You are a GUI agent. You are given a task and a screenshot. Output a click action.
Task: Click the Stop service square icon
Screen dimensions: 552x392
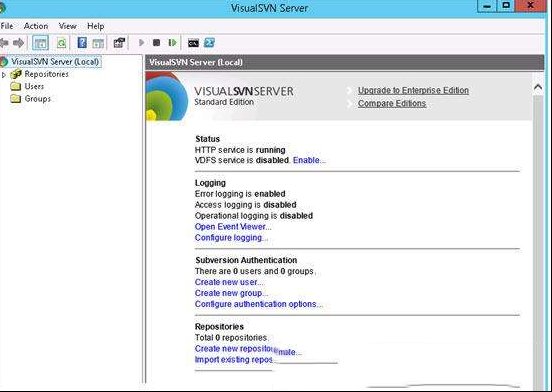(x=157, y=43)
